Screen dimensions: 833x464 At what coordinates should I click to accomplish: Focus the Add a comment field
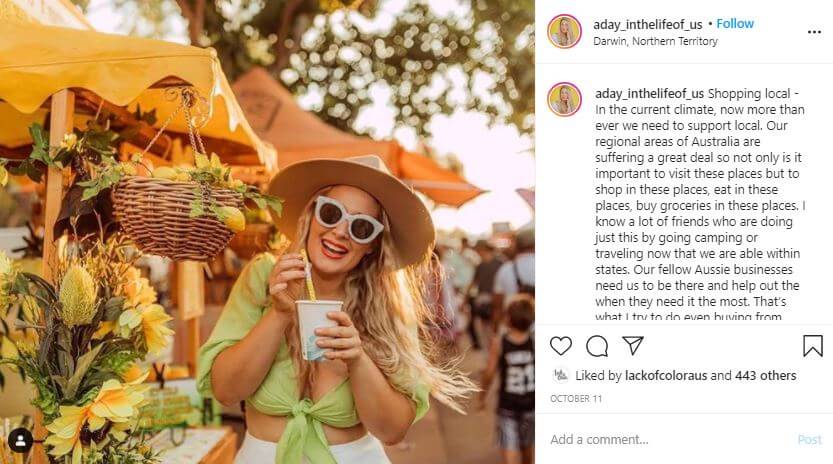tap(669, 440)
